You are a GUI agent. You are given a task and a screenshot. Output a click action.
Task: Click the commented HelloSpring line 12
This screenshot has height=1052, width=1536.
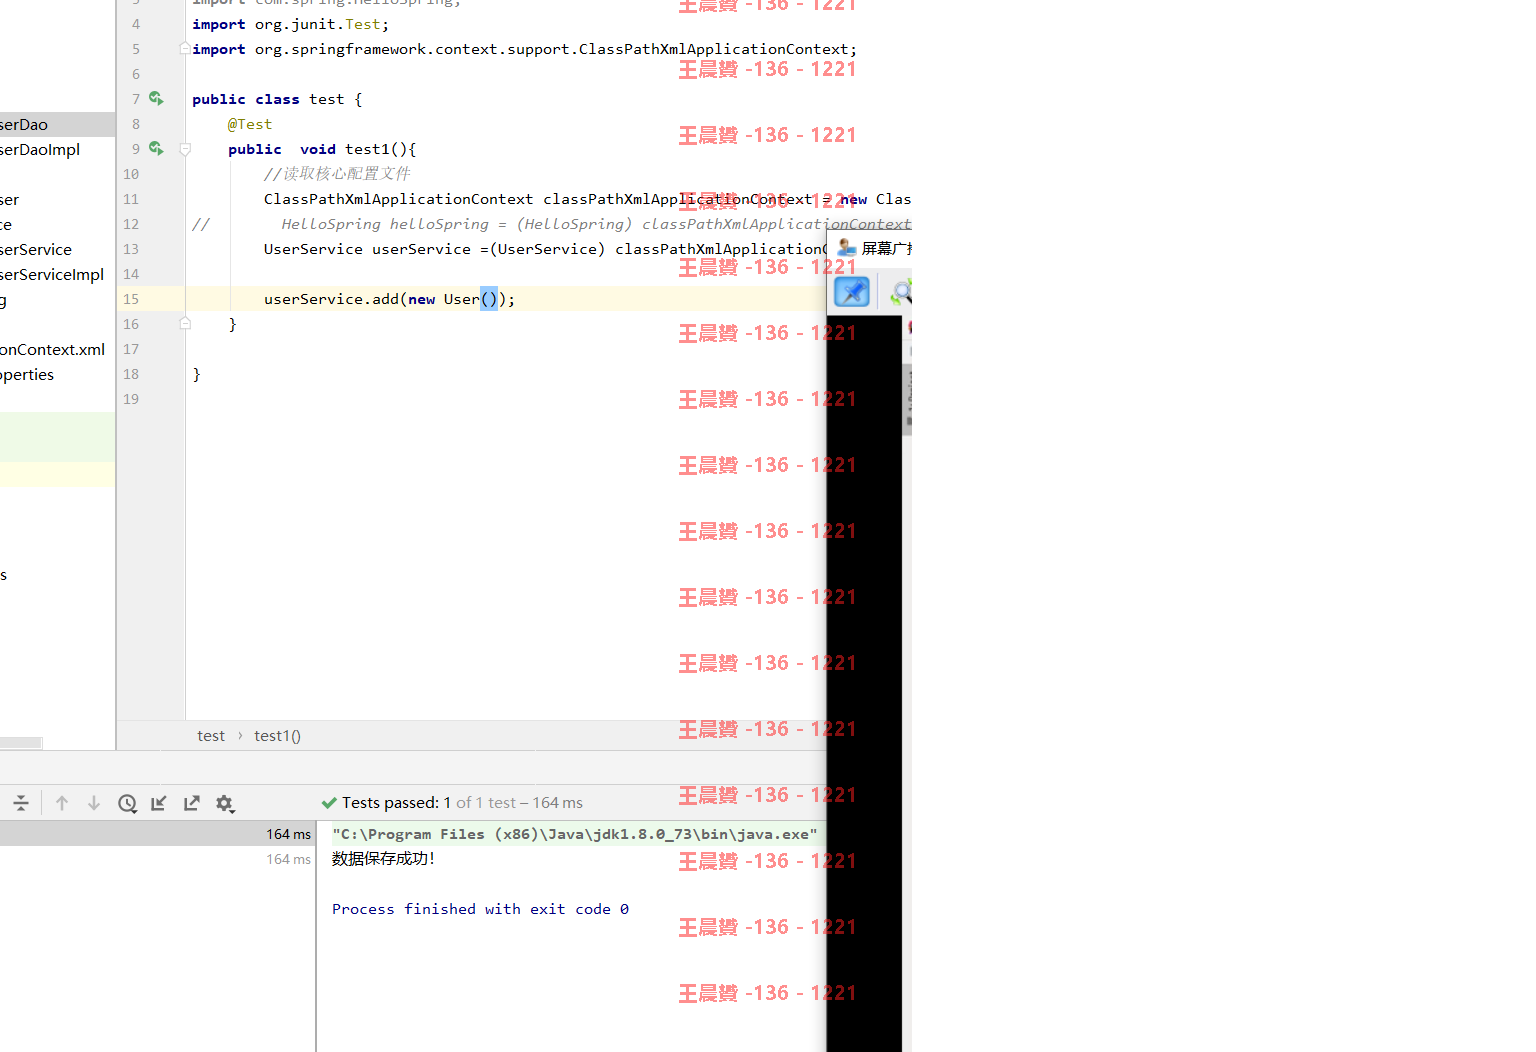pos(551,224)
